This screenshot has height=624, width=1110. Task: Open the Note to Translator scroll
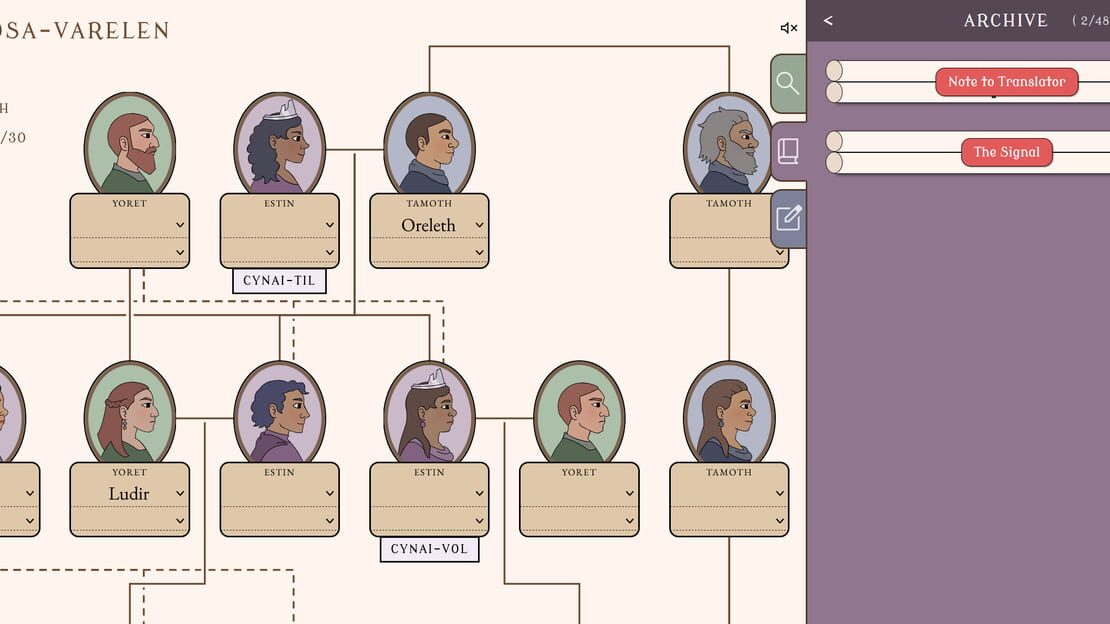[x=1007, y=81]
